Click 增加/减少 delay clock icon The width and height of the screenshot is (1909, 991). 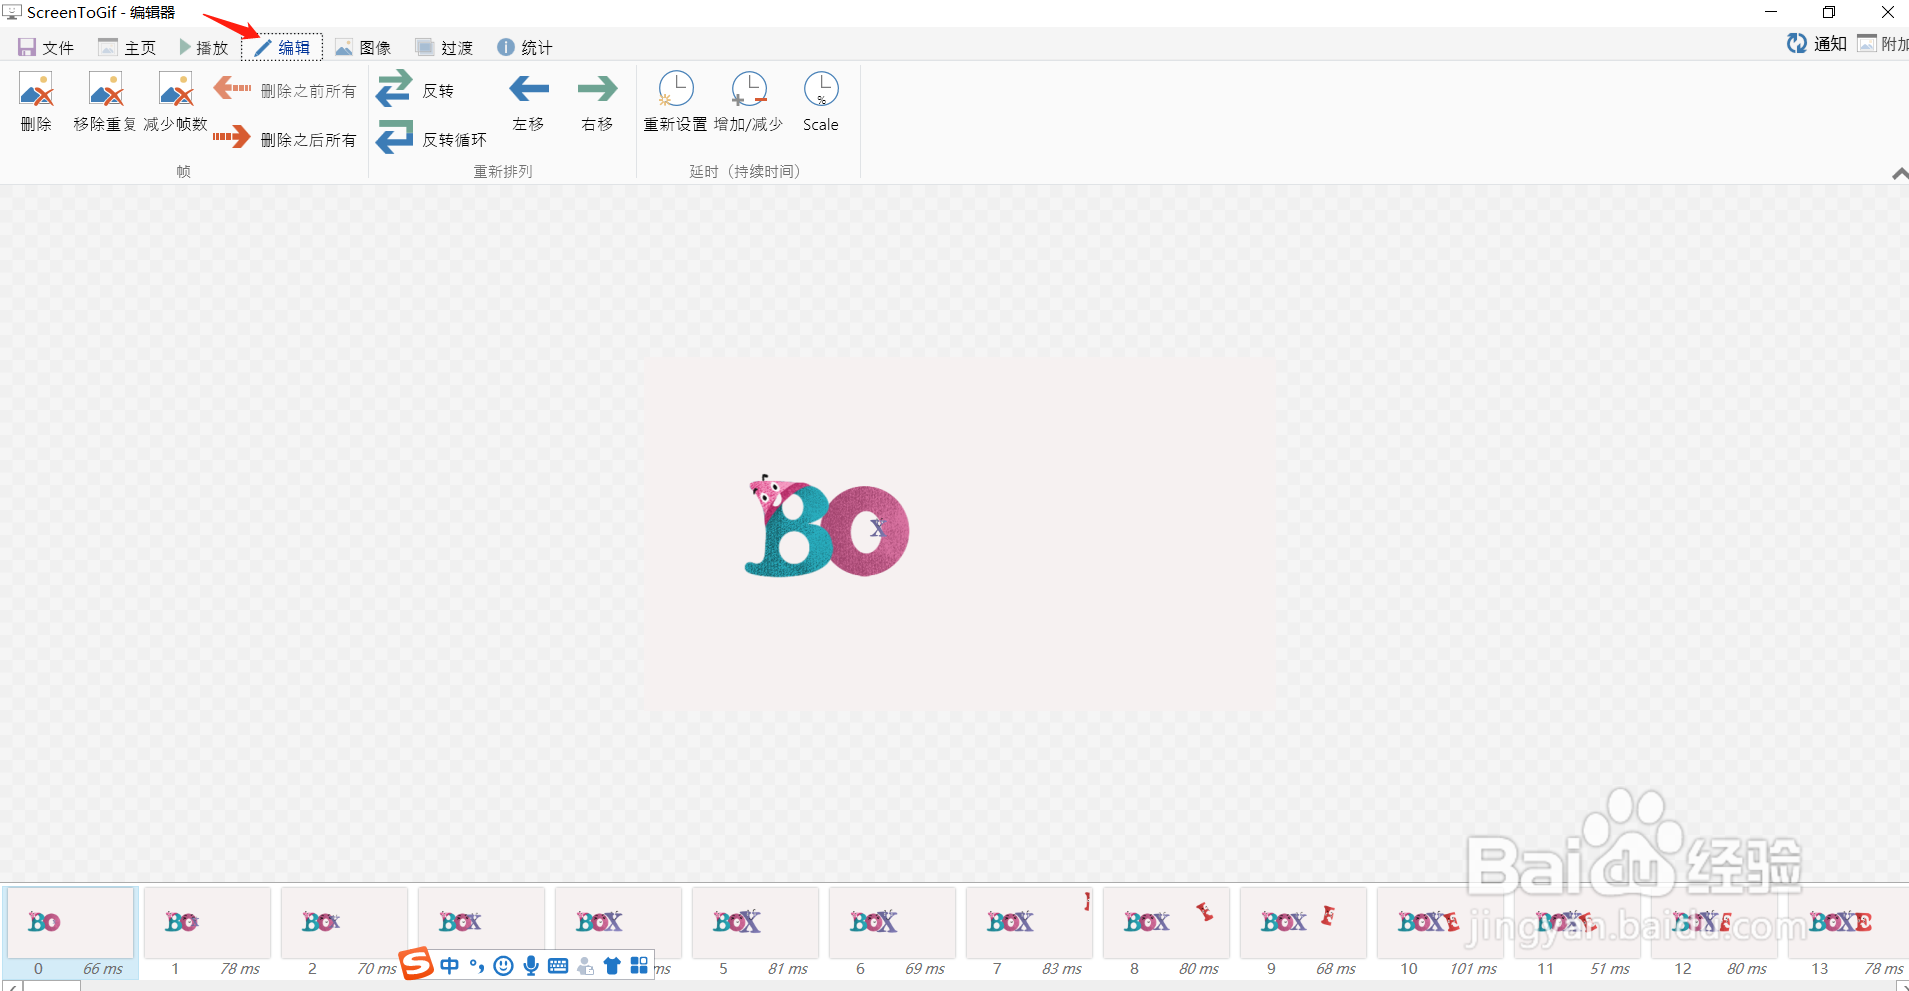pos(749,89)
